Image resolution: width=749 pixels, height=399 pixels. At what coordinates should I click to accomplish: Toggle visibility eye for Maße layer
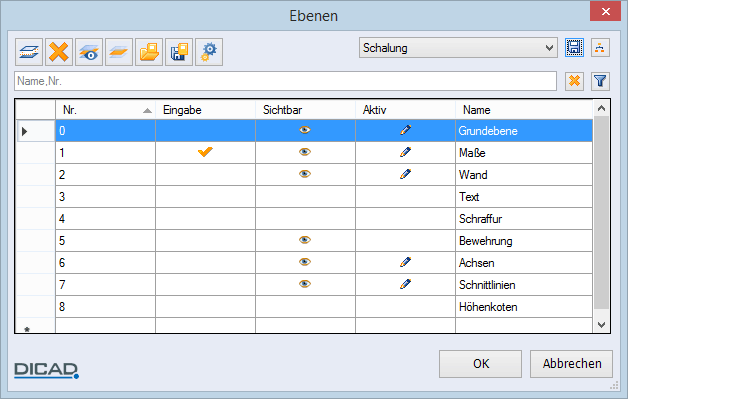click(x=305, y=152)
